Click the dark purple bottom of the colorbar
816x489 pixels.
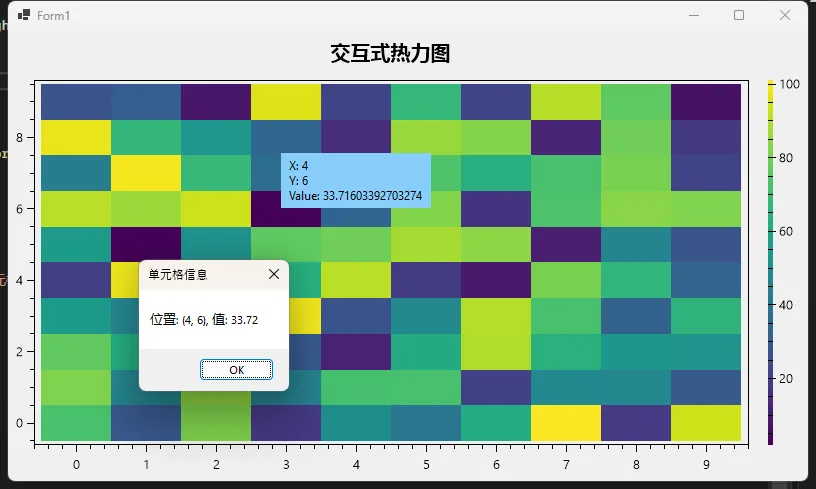coord(770,438)
